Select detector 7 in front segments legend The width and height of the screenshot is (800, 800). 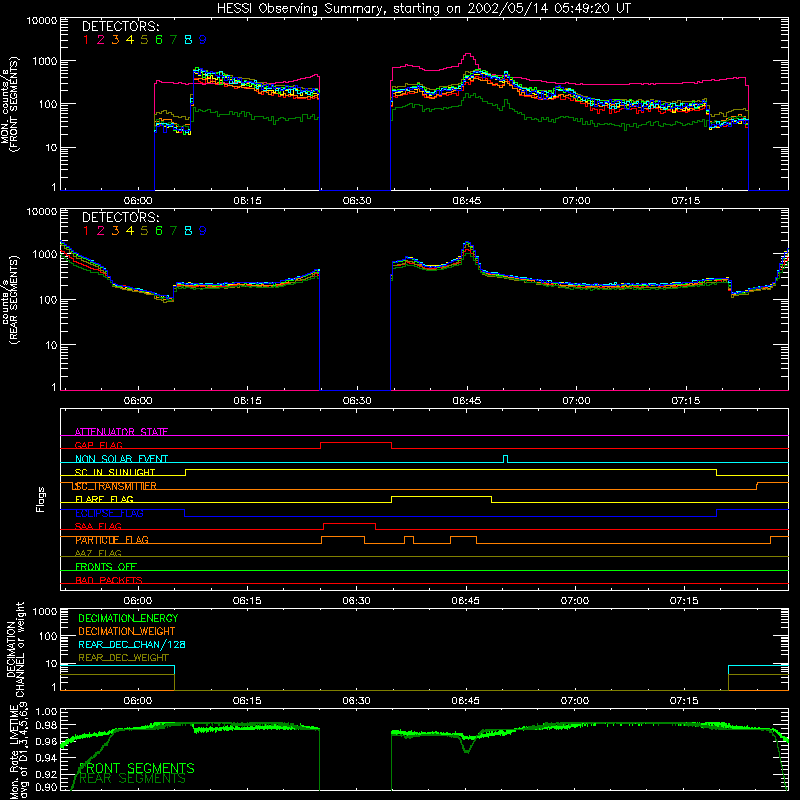pos(173,40)
